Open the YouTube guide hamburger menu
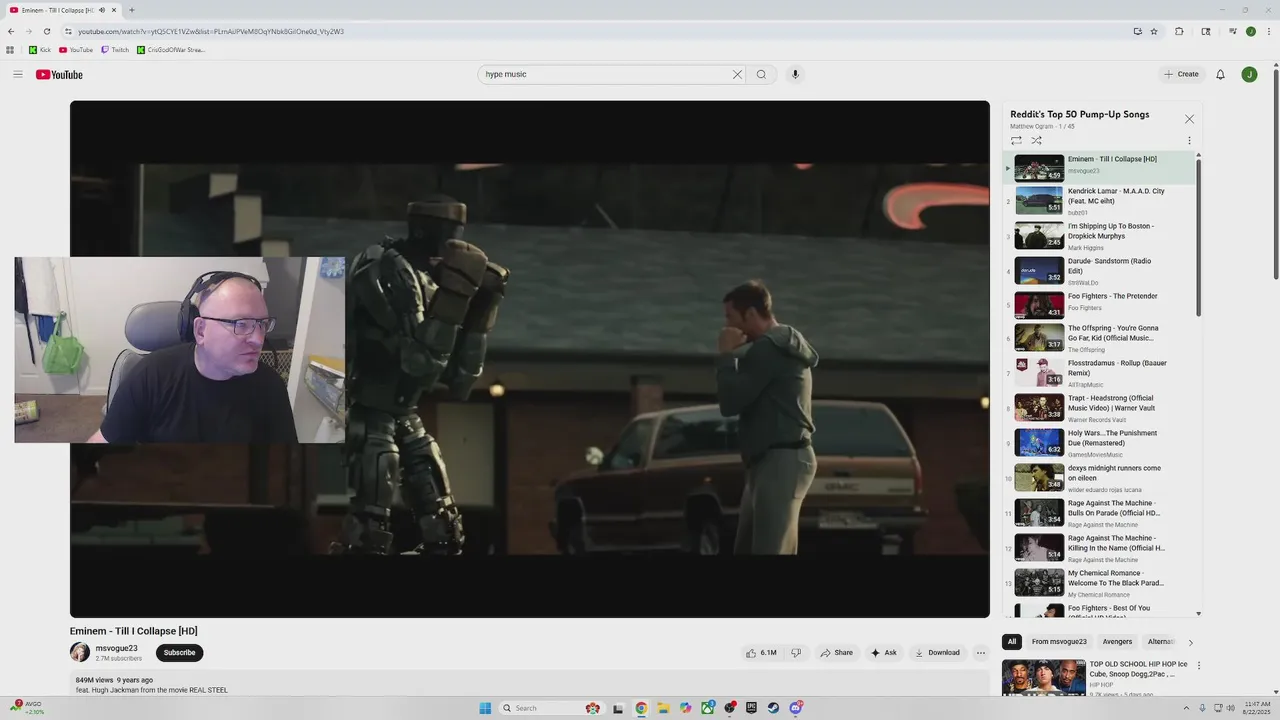Image resolution: width=1280 pixels, height=720 pixels. (17, 74)
